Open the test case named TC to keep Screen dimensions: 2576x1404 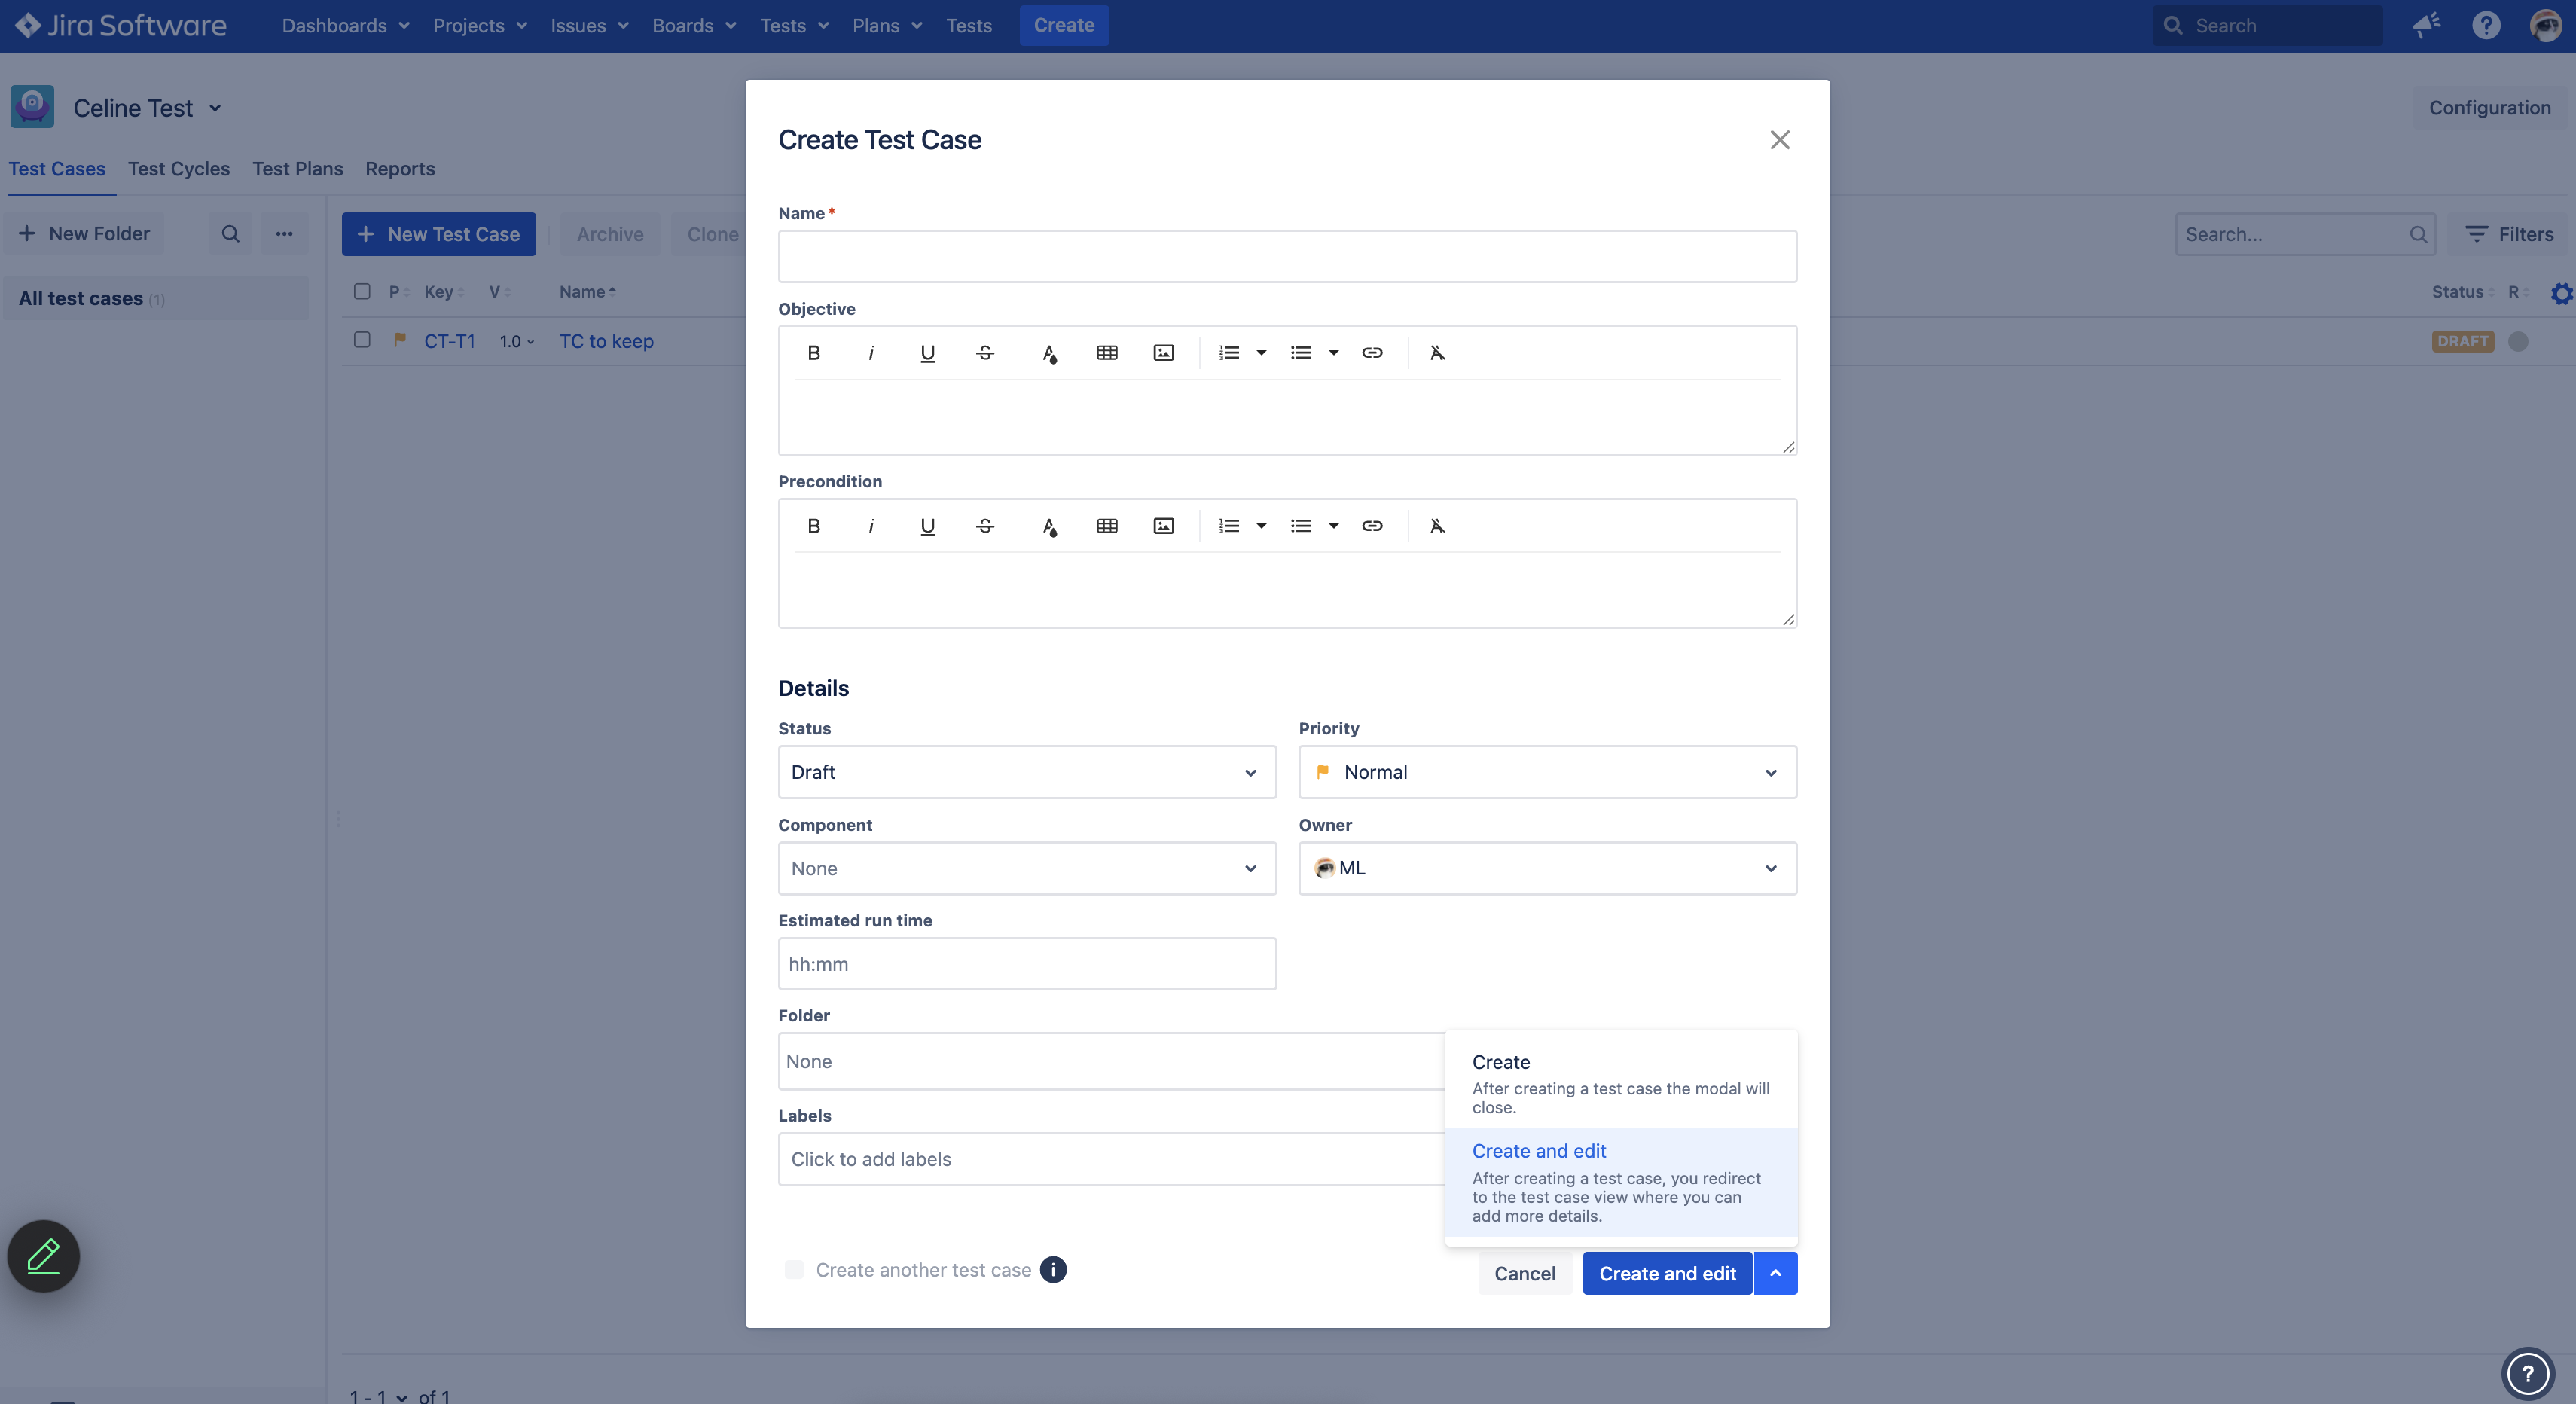pos(605,340)
